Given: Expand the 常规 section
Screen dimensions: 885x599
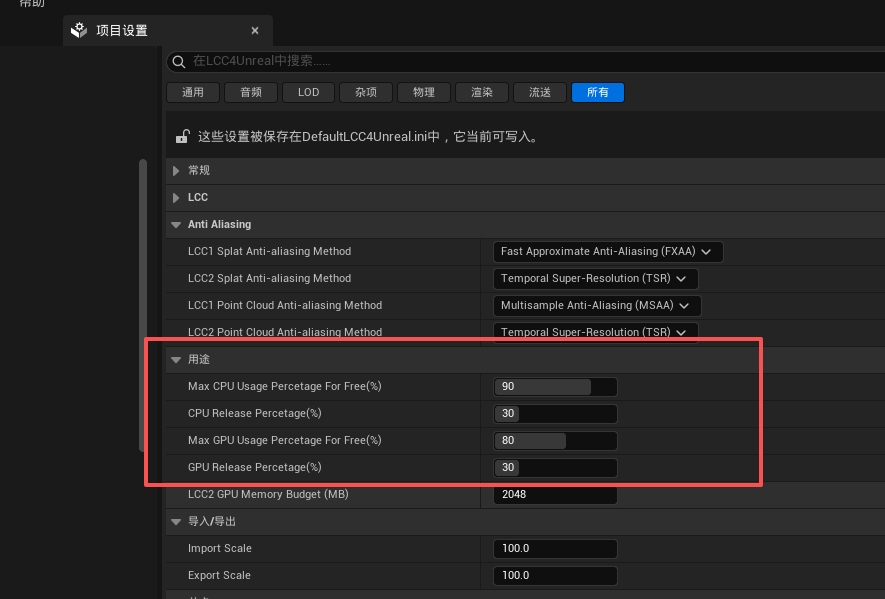Looking at the screenshot, I should pos(176,170).
